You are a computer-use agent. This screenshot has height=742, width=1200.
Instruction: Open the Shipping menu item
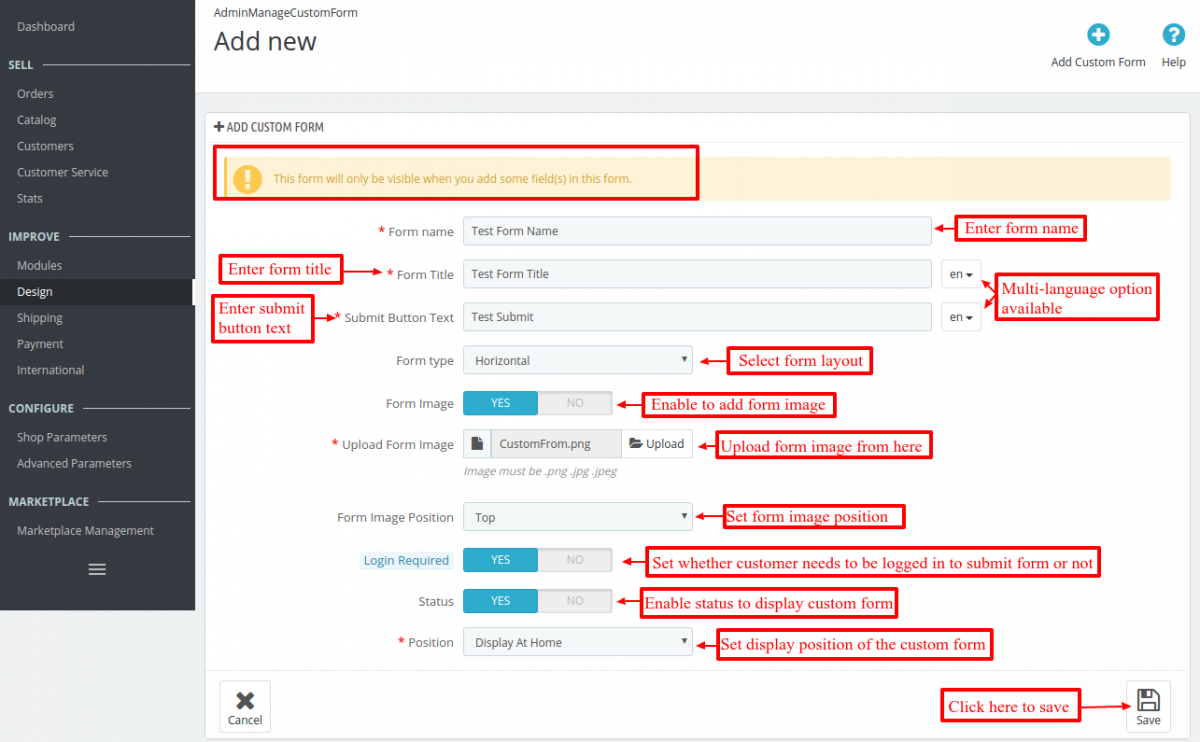pos(40,318)
